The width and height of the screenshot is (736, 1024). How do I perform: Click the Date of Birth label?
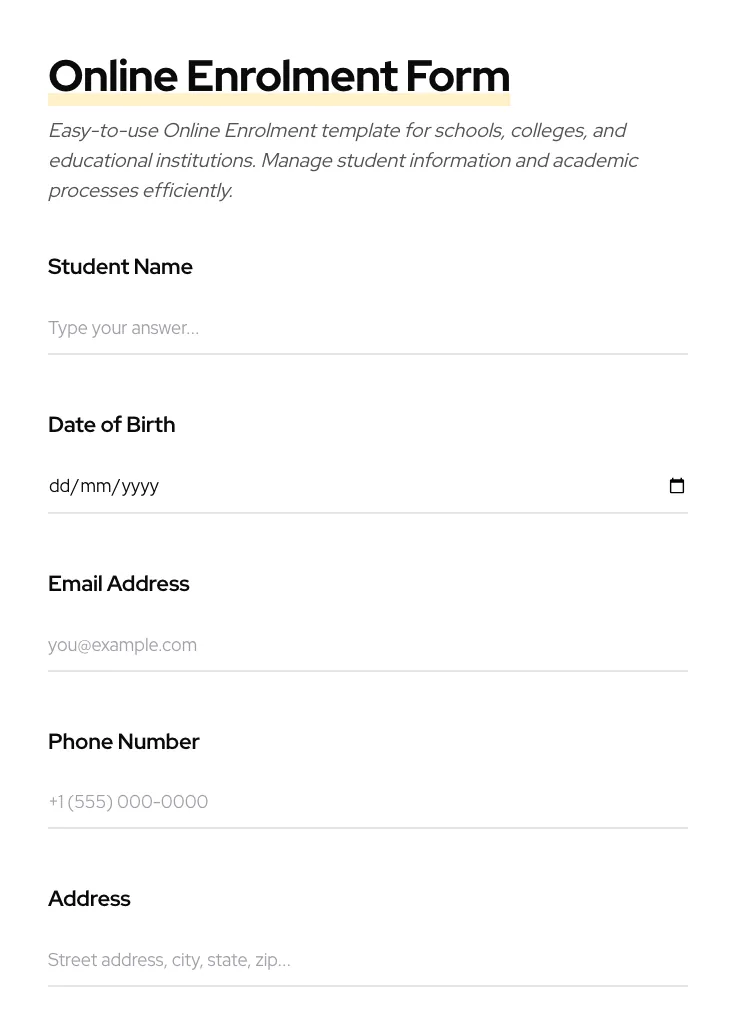111,424
